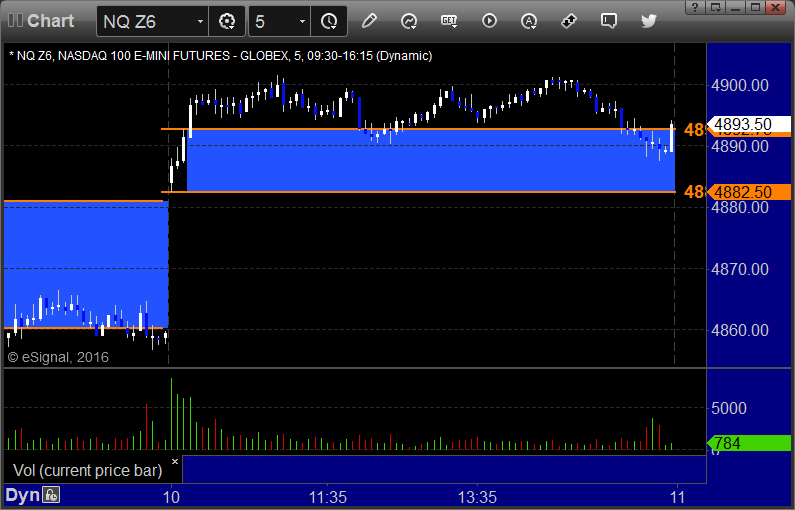Click the 4890.00 price axis label
The image size is (795, 510).
point(740,147)
